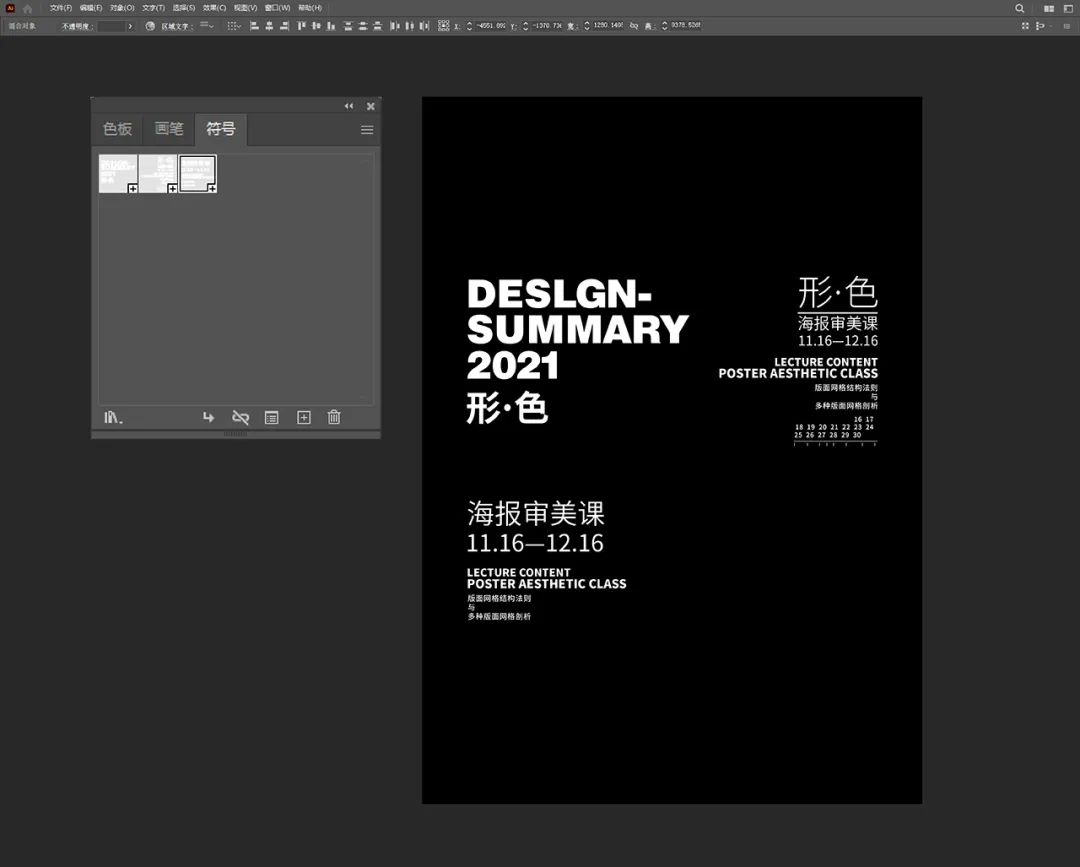
Task: Click the search magnifier icon
Action: pyautogui.click(x=1020, y=8)
